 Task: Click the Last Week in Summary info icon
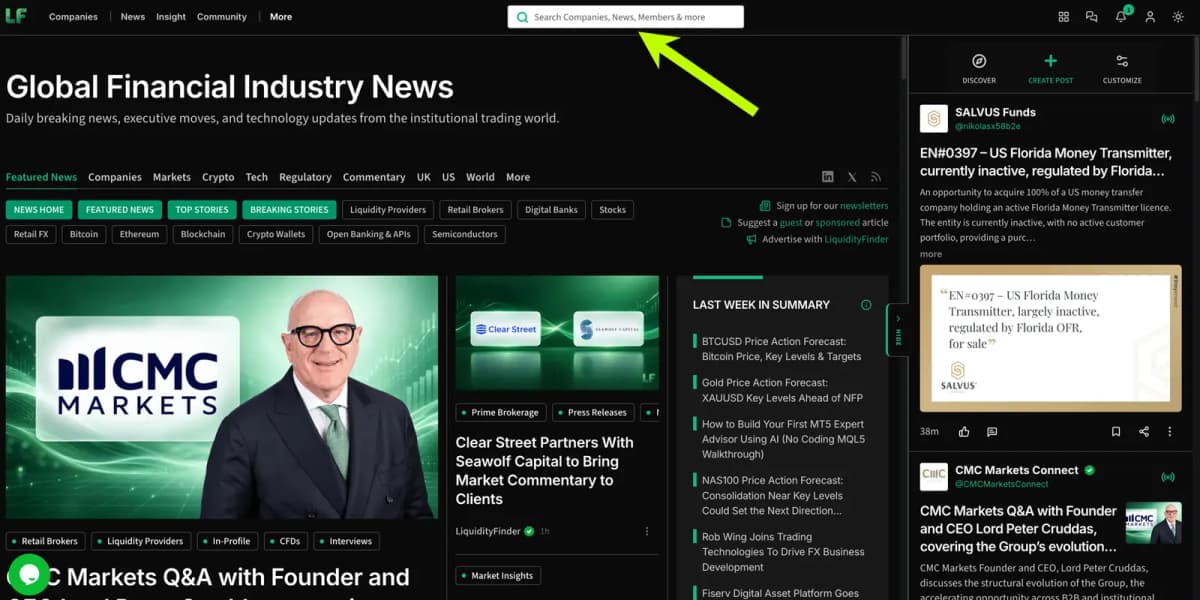pyautogui.click(x=866, y=305)
